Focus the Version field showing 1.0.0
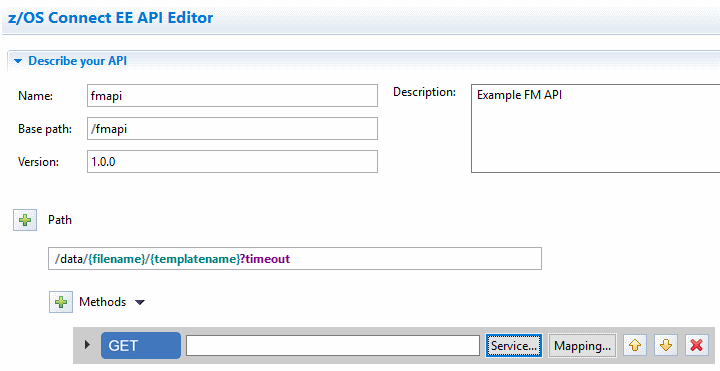The image size is (720, 371). click(x=232, y=162)
